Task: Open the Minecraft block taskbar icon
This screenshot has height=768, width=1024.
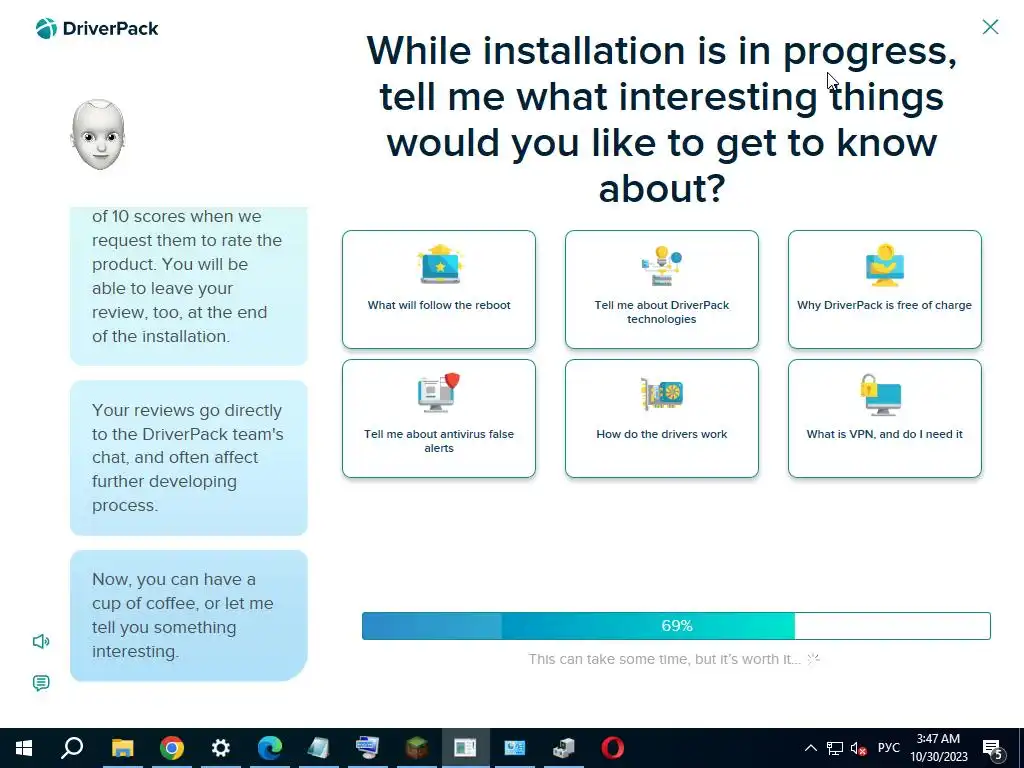Action: 417,748
